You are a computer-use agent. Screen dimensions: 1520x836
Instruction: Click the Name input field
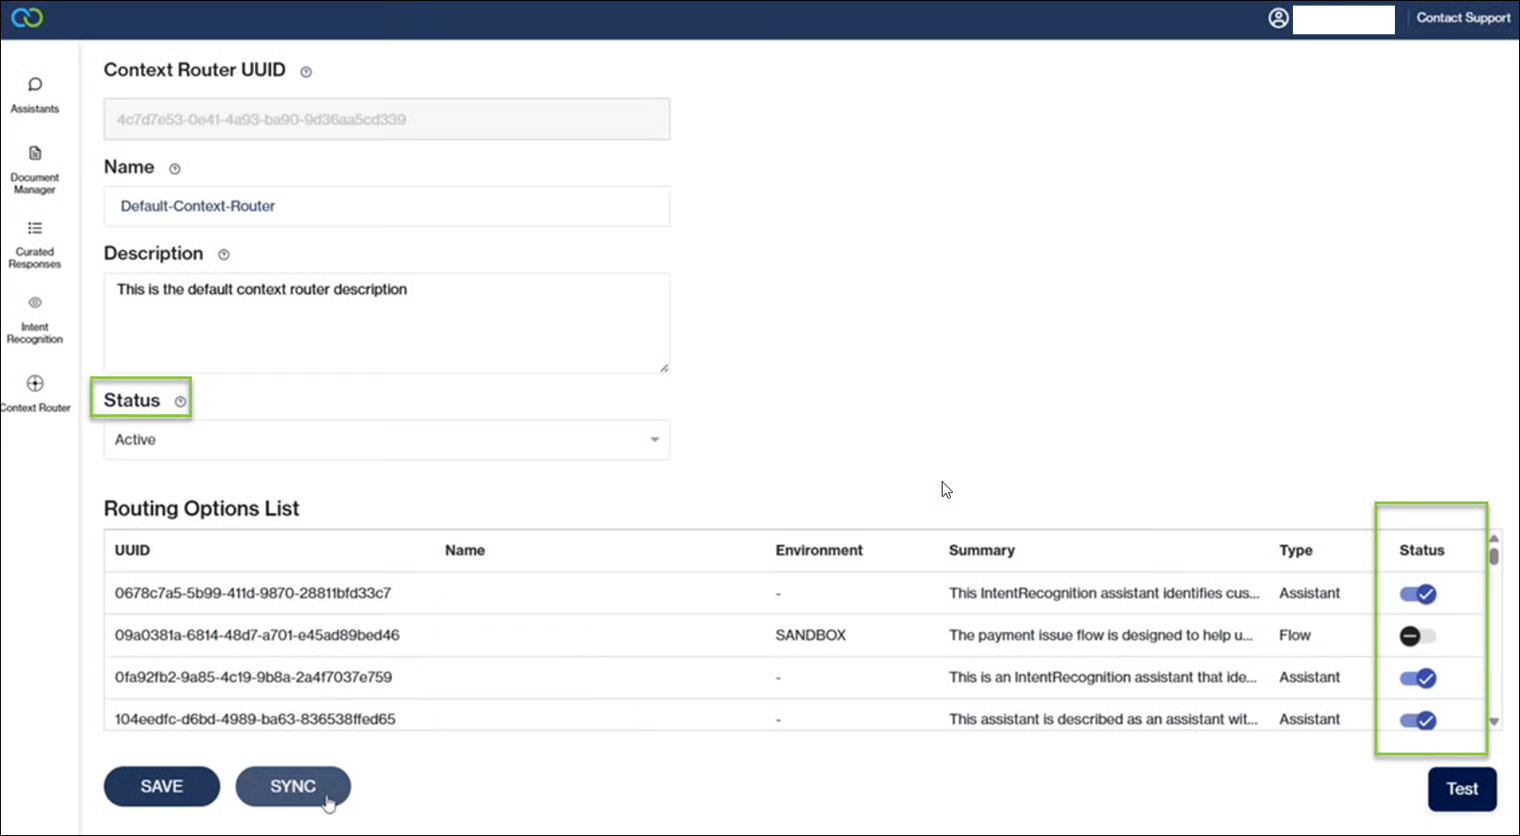(386, 206)
